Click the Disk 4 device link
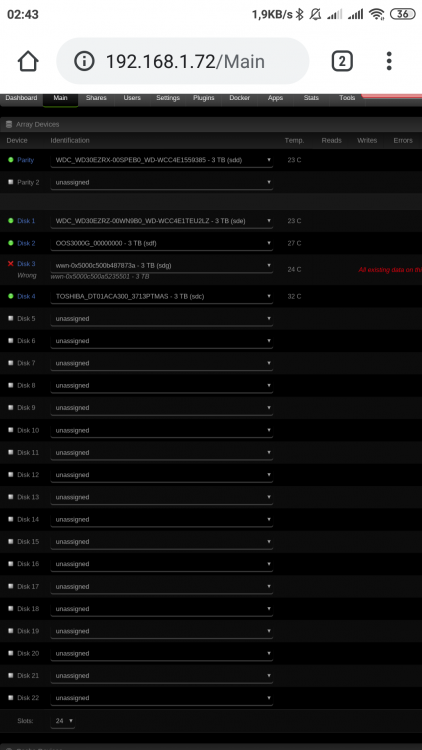The height and width of the screenshot is (750, 422). 26,296
